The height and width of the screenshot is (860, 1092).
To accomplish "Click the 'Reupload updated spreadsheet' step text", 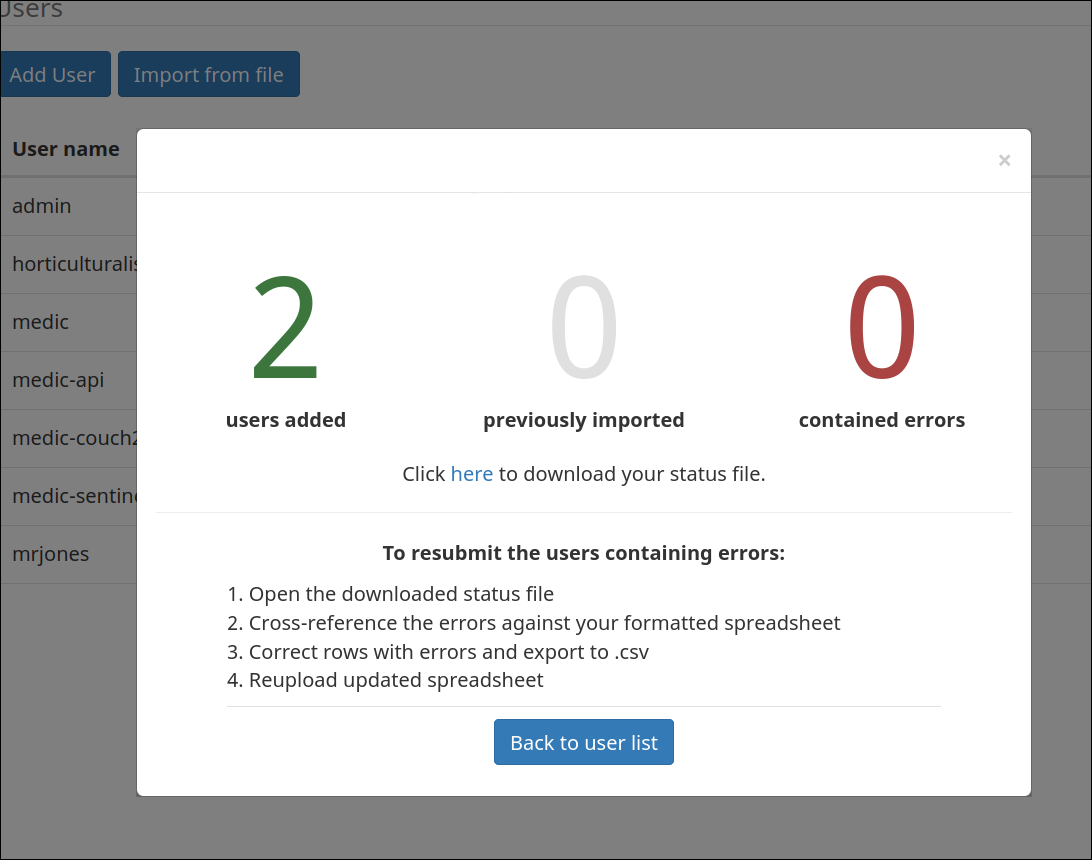I will click(396, 680).
